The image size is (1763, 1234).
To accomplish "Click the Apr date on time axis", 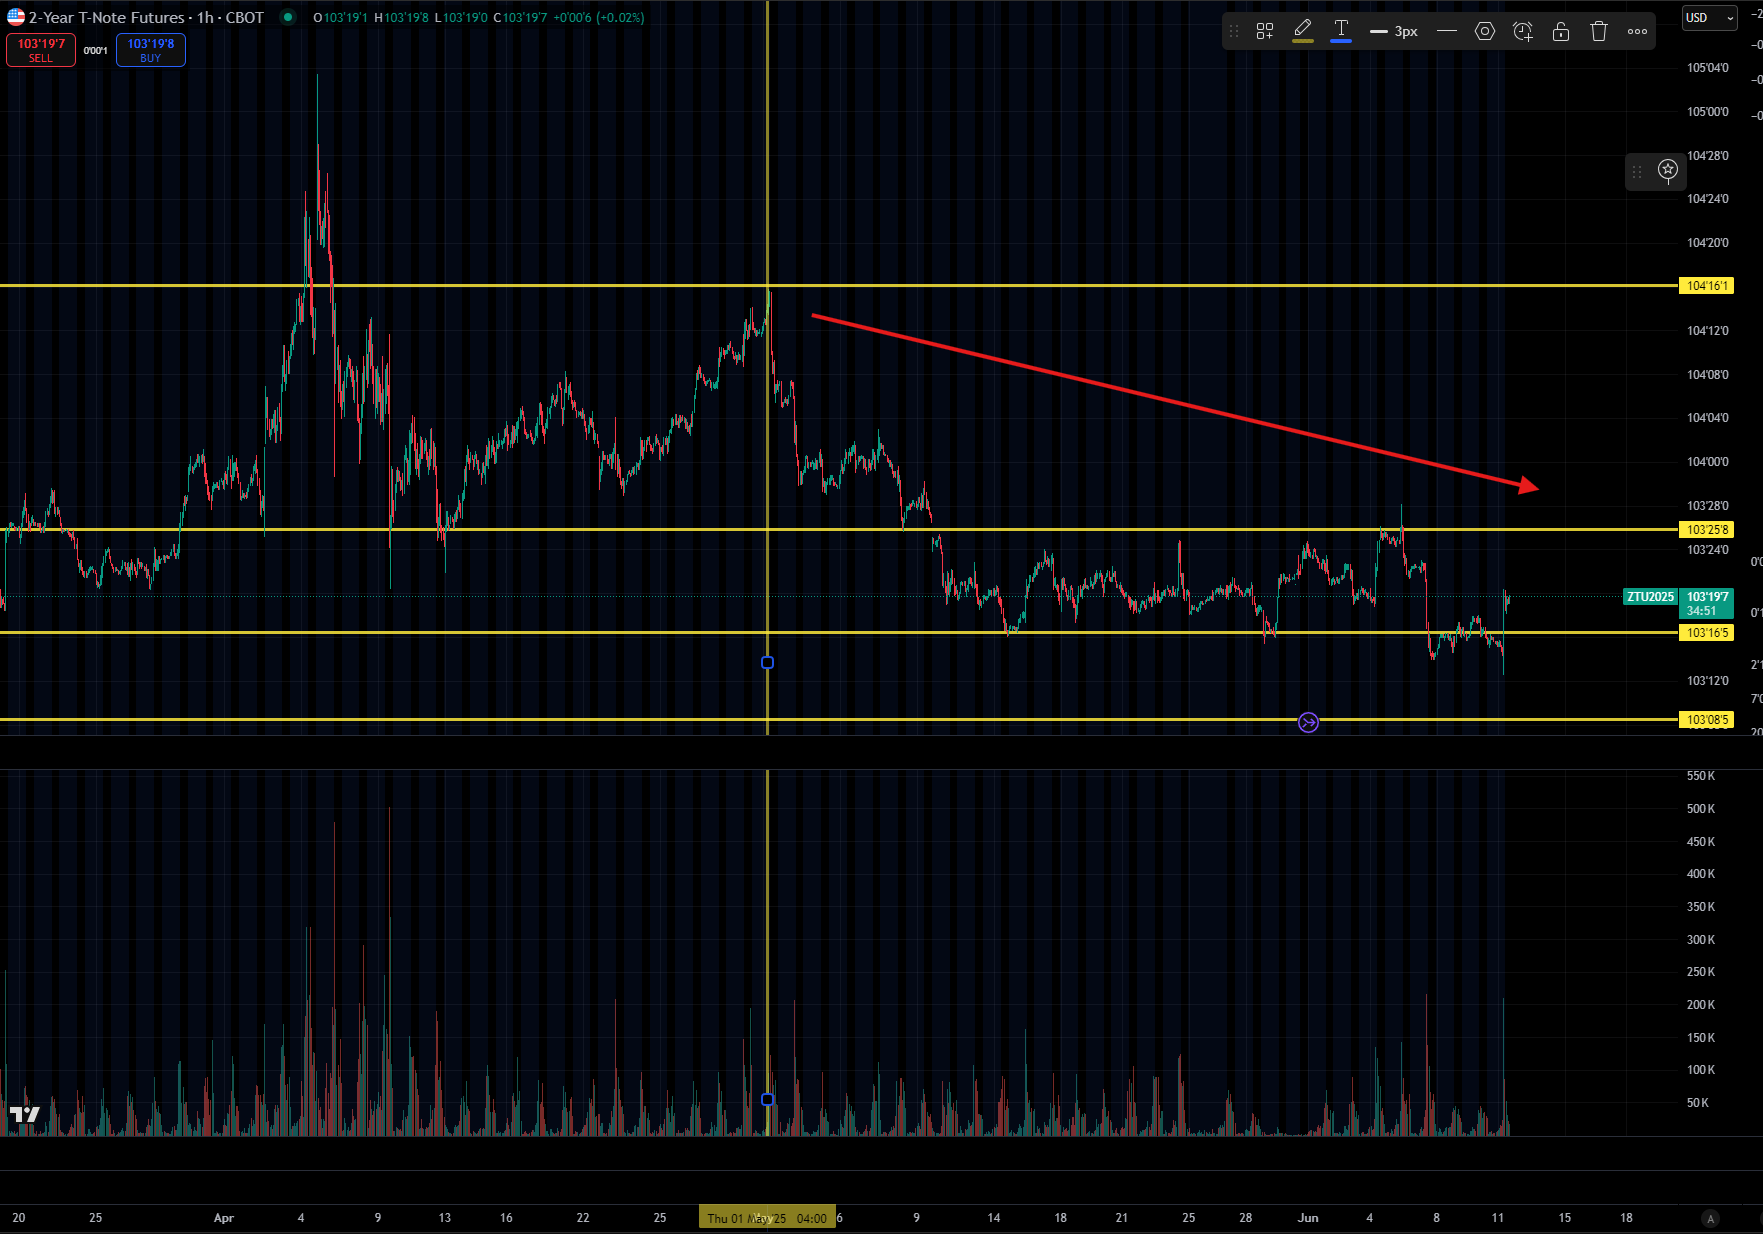I will point(224,1218).
